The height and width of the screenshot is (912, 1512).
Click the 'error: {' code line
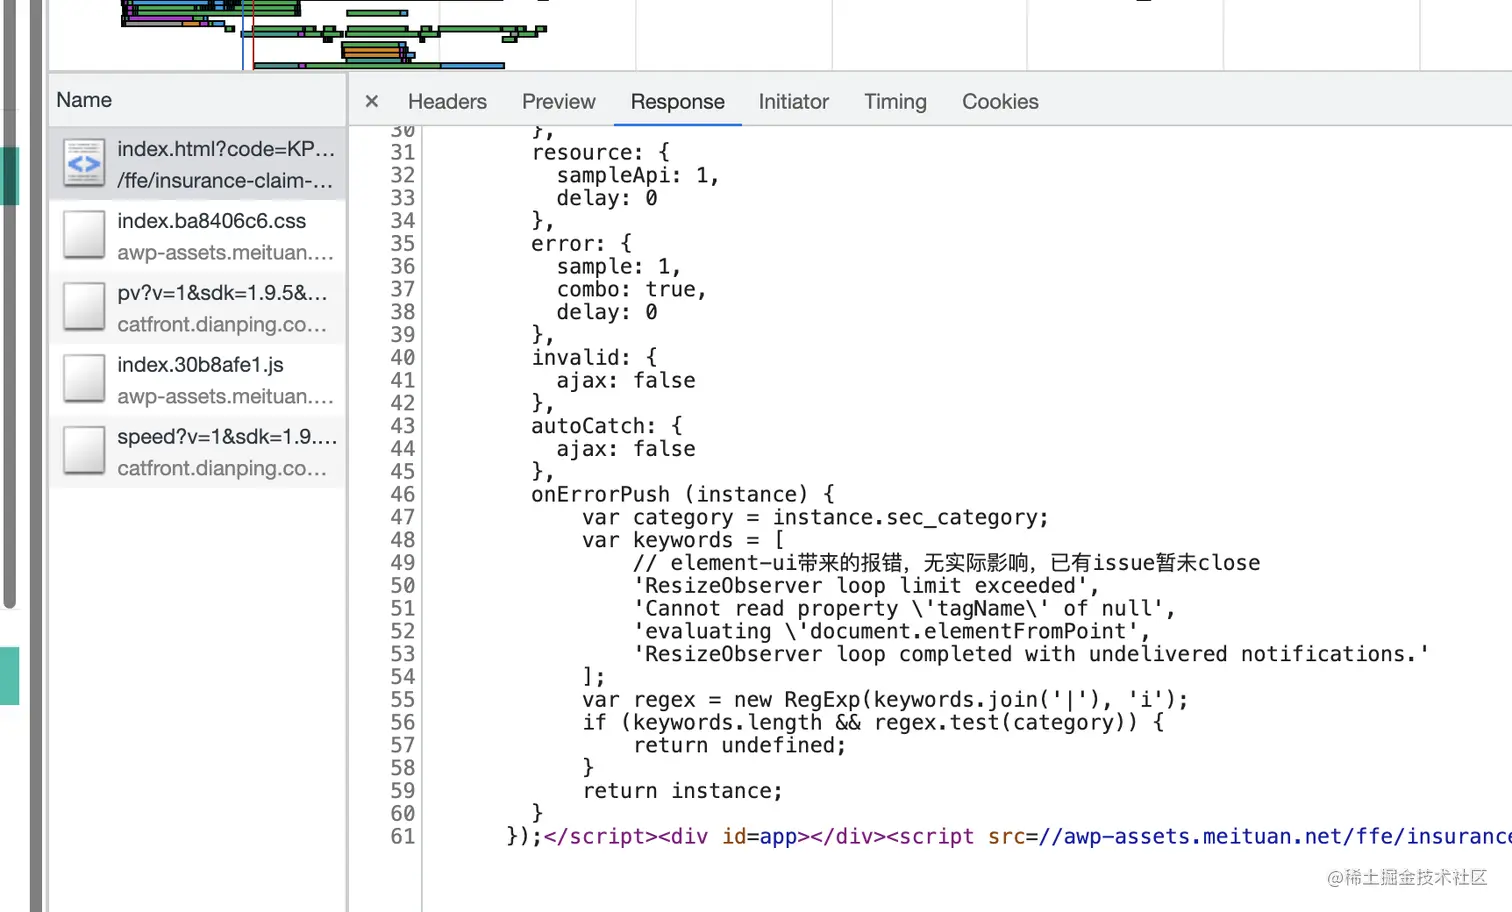coord(582,243)
